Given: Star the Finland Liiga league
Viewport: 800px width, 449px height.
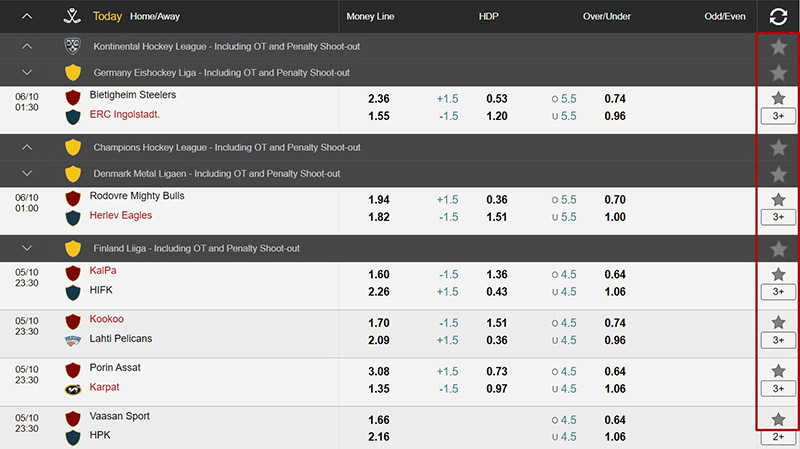Looking at the screenshot, I should tap(778, 248).
